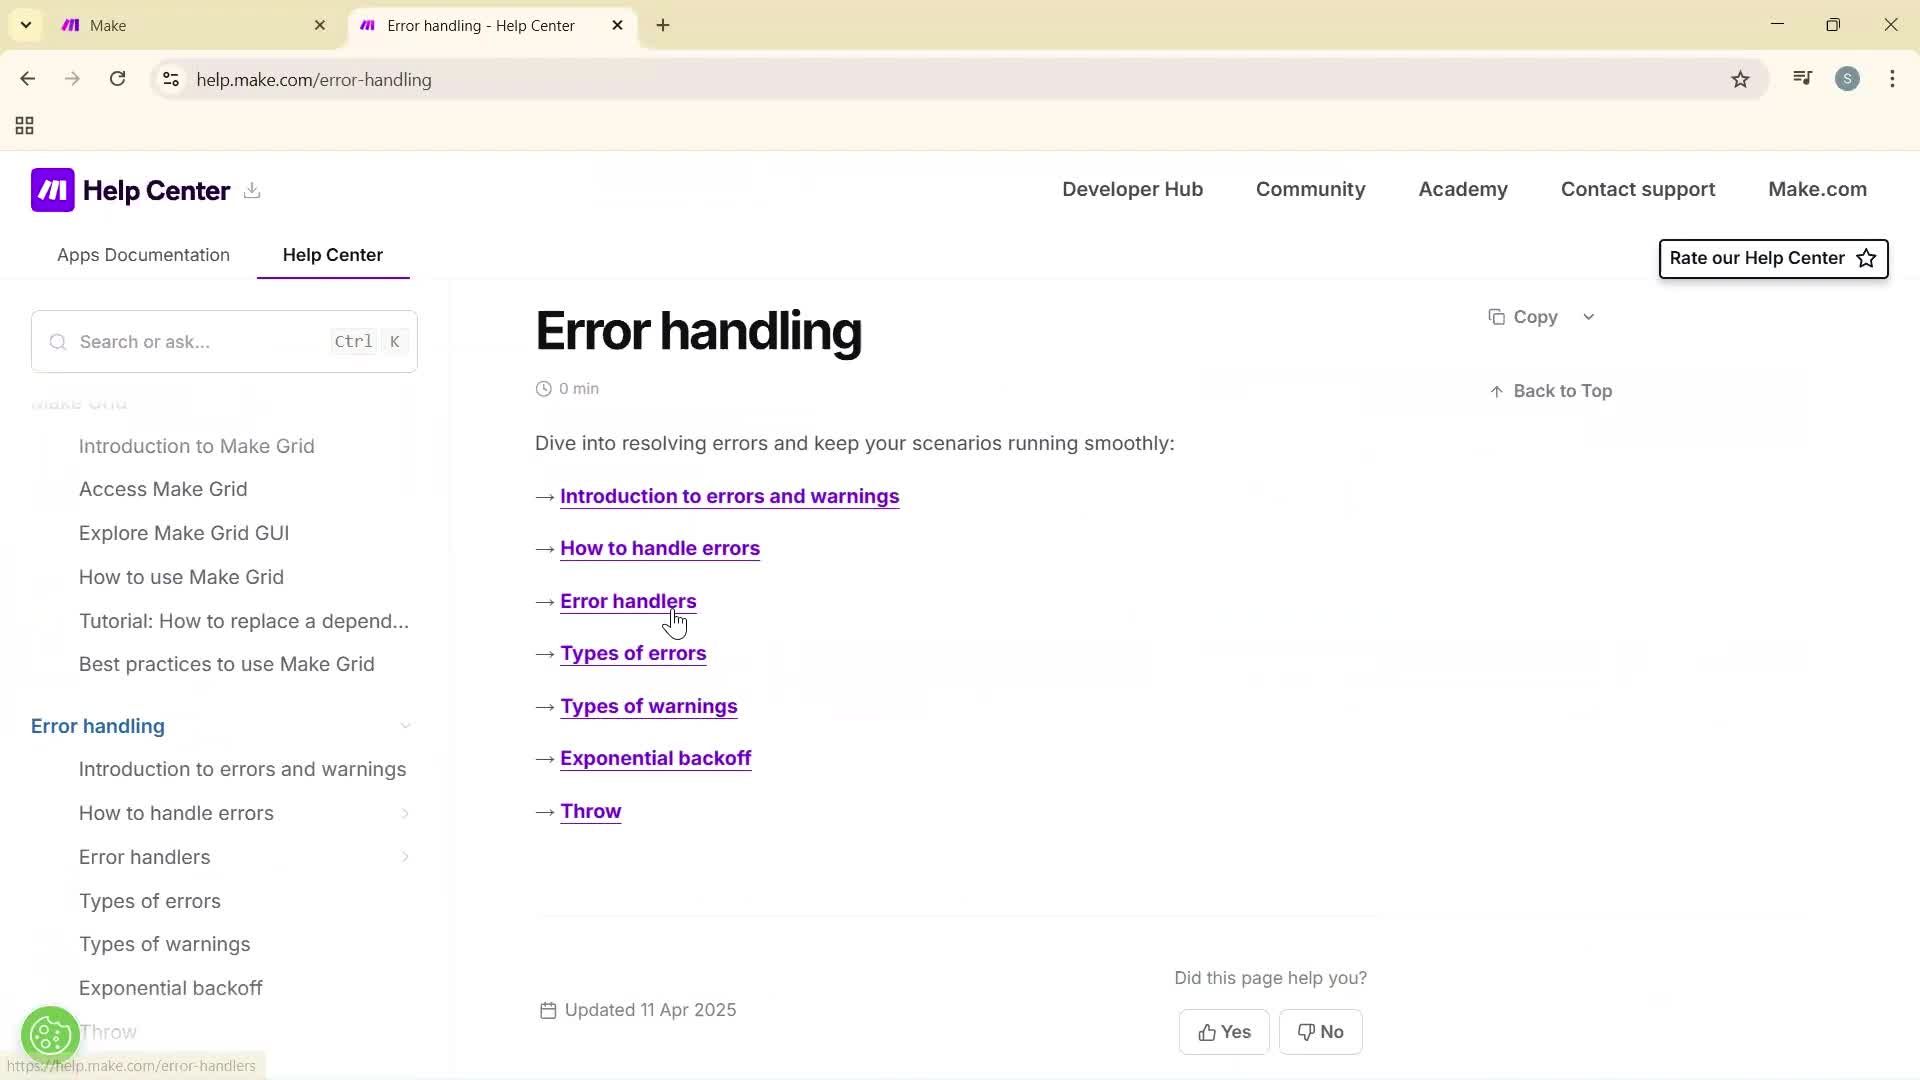Click the download icon beside Help Center logo
Image resolution: width=1920 pixels, height=1080 pixels.
251,191
